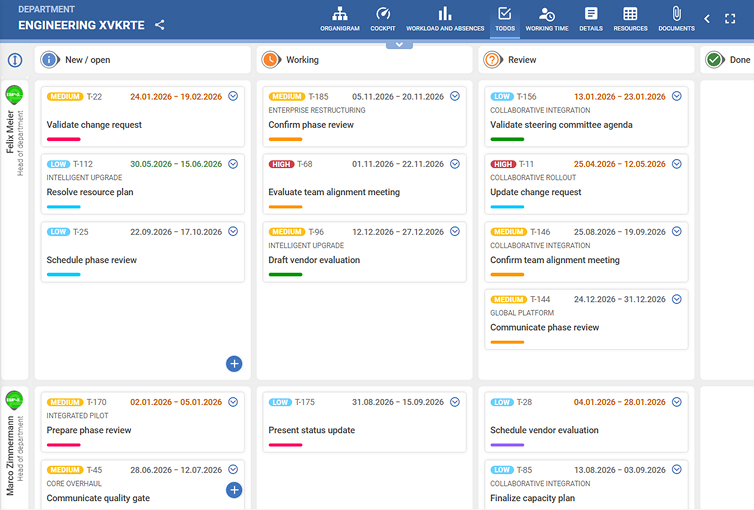Image resolution: width=754 pixels, height=510 pixels.
Task: Click Felix Meier's avatar pin
Action: 14,95
